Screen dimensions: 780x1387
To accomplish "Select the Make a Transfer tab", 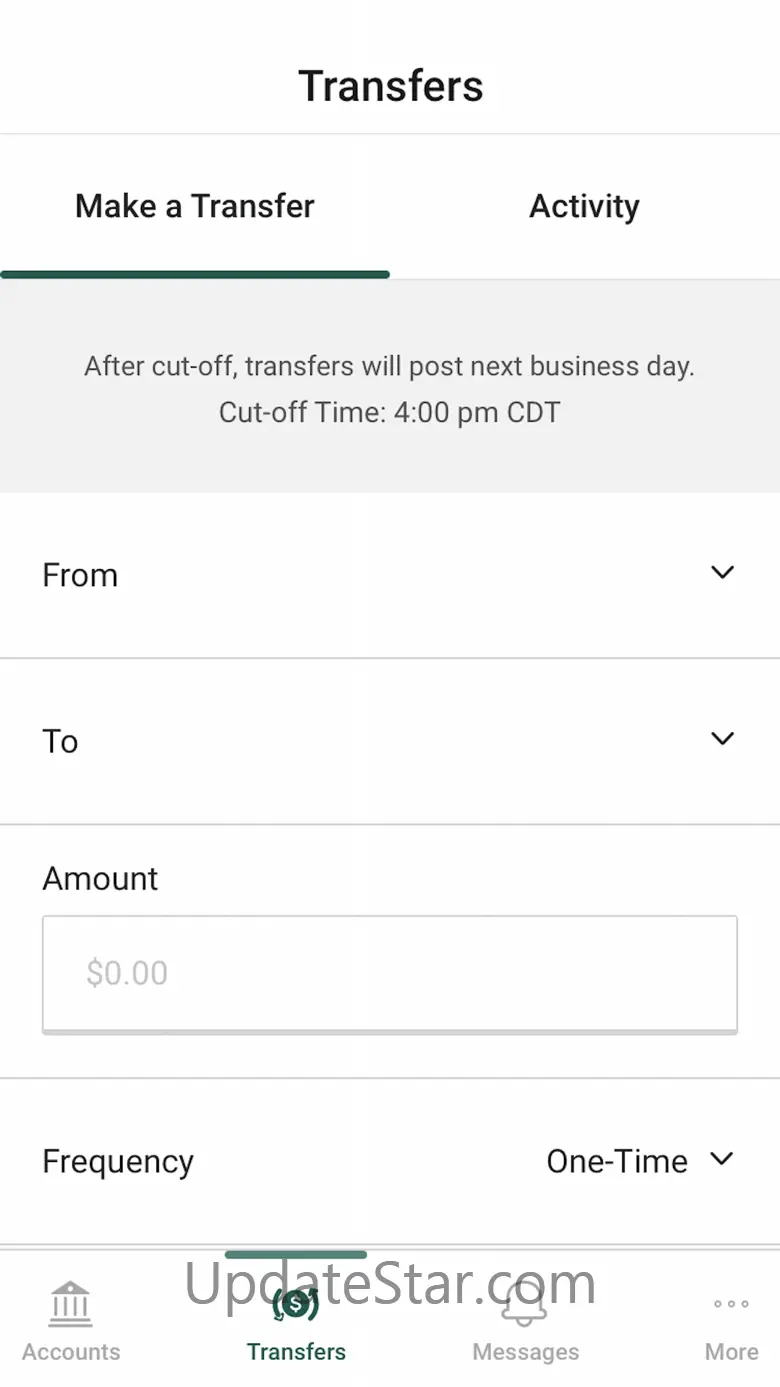I will pyautogui.click(x=195, y=207).
